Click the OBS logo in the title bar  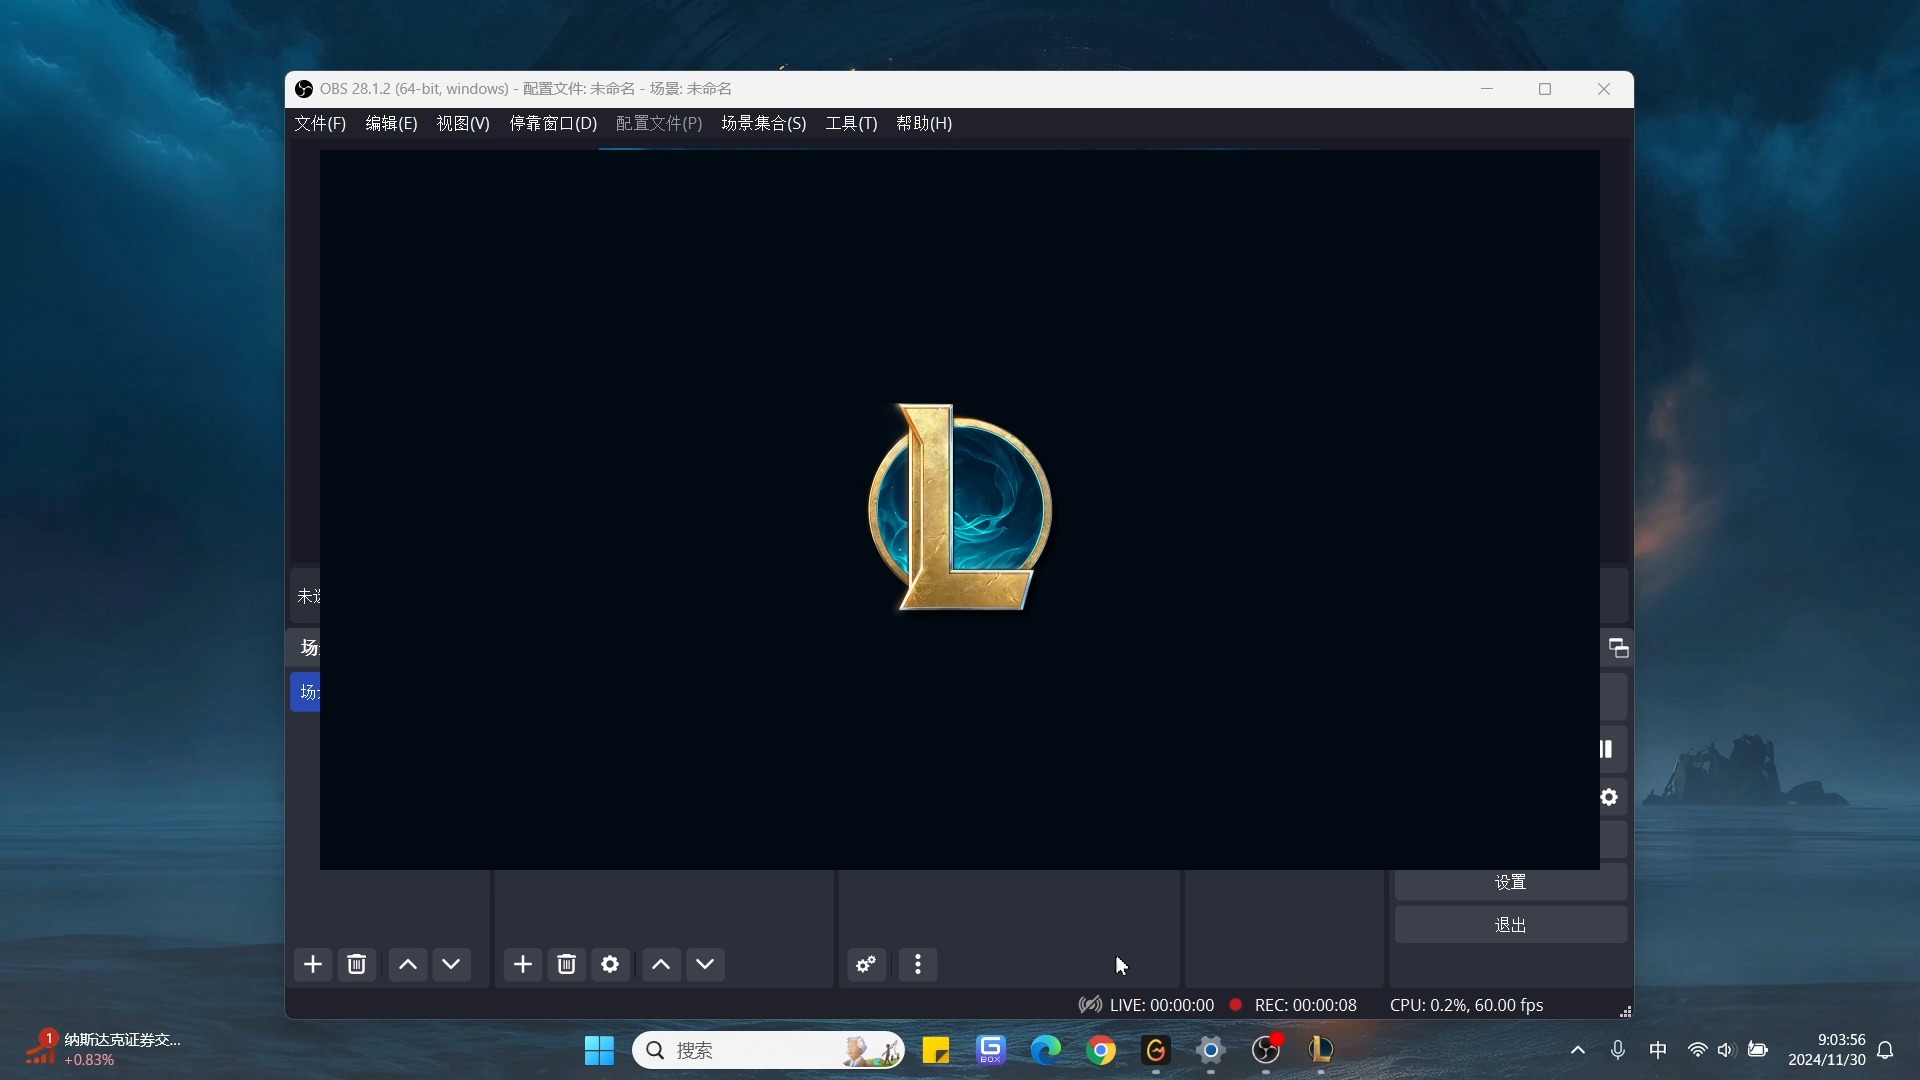tap(304, 89)
